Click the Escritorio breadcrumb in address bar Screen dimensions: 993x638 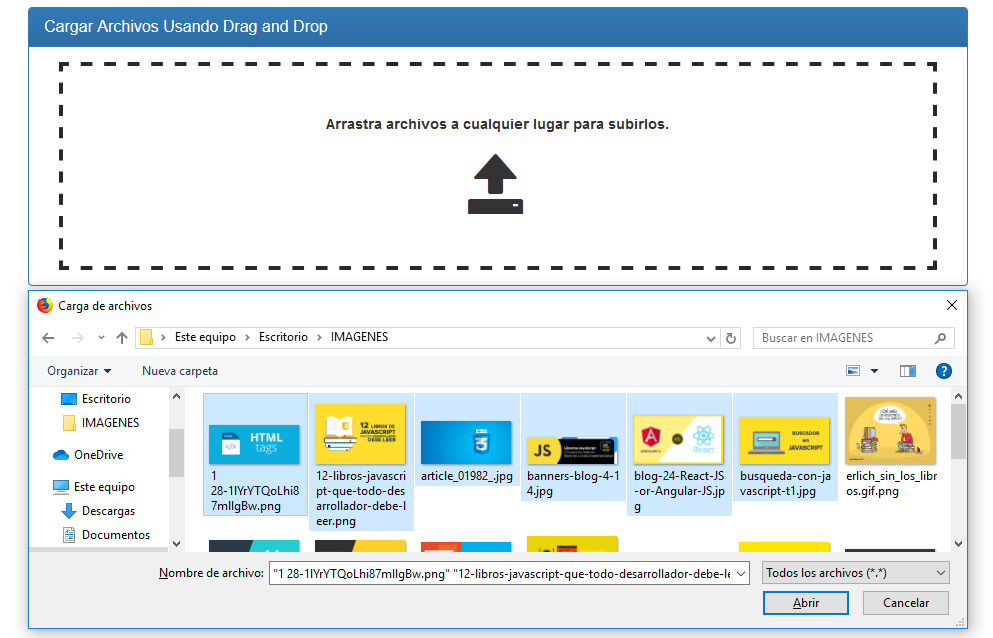283,338
